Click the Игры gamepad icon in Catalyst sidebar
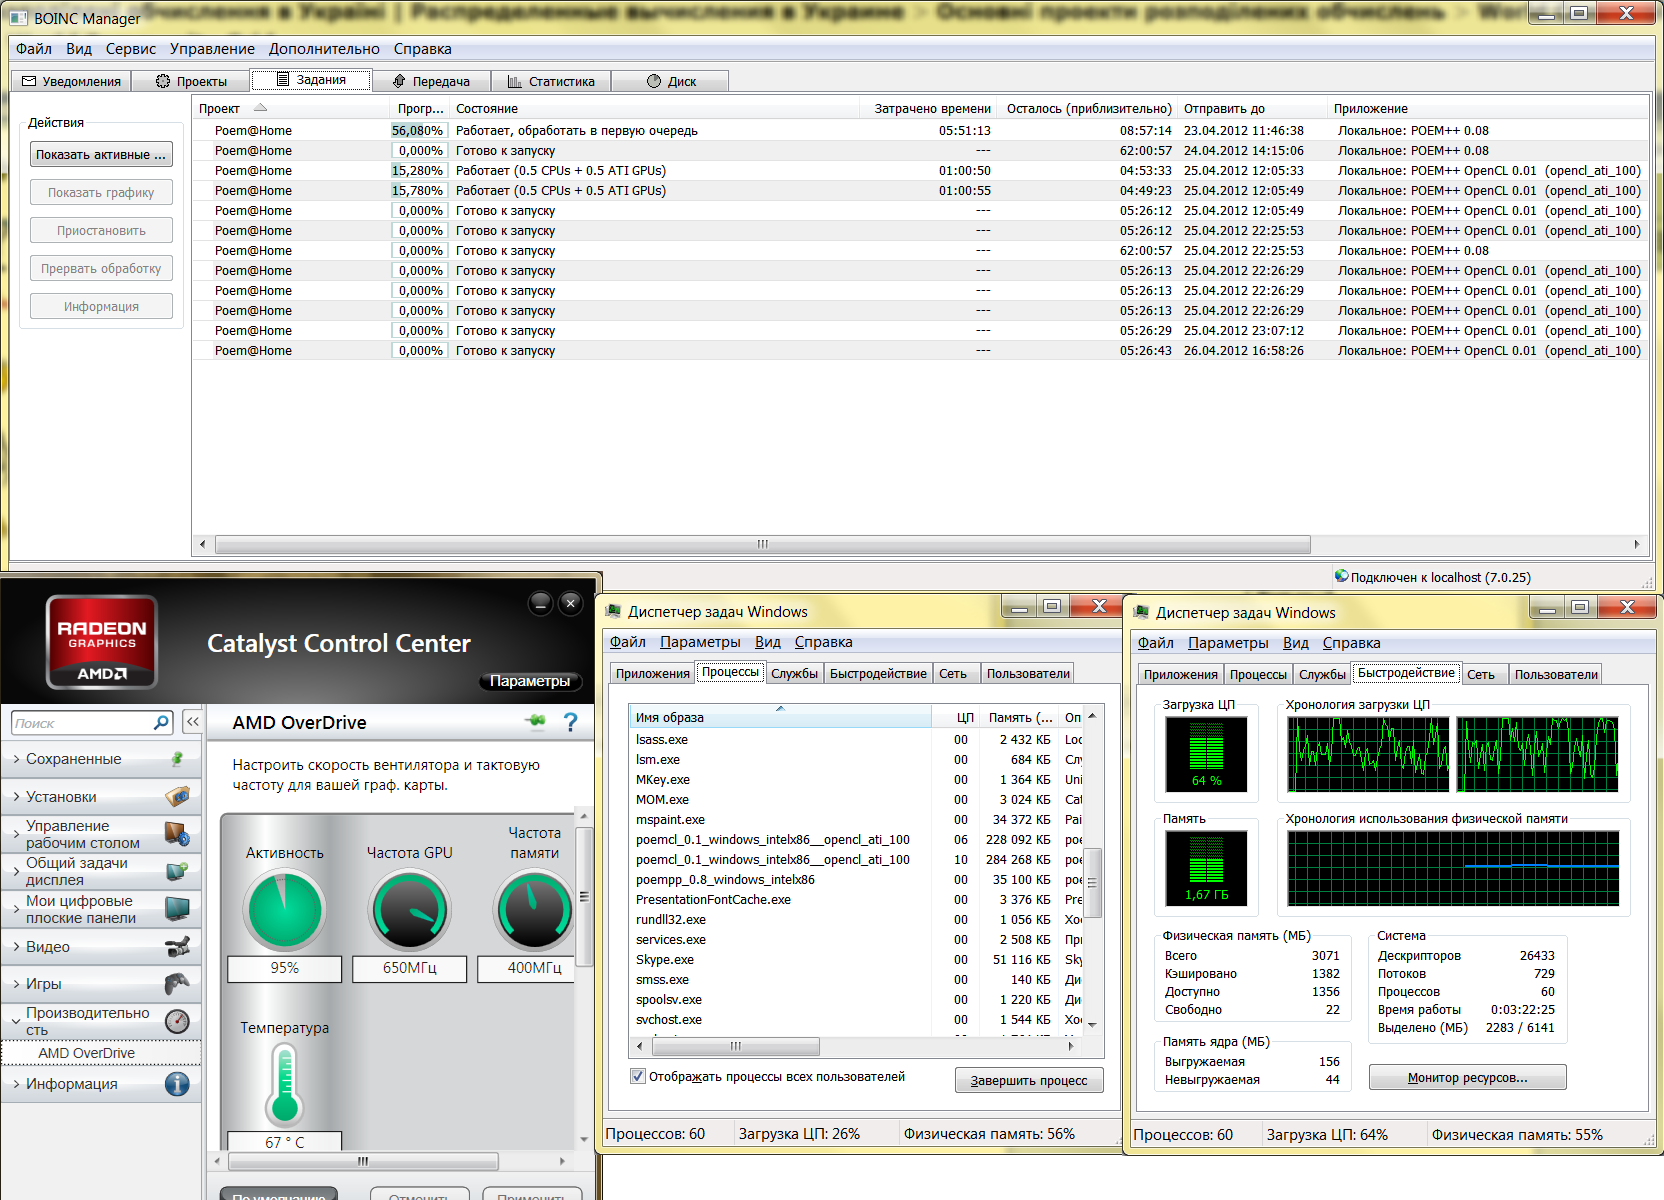1664x1200 pixels. coord(177,984)
